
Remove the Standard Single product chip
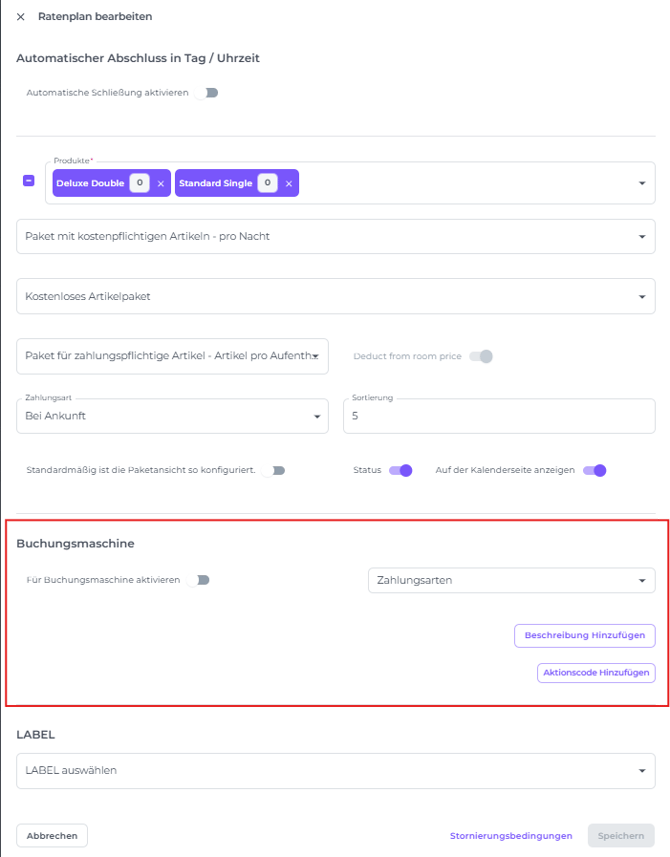289,184
